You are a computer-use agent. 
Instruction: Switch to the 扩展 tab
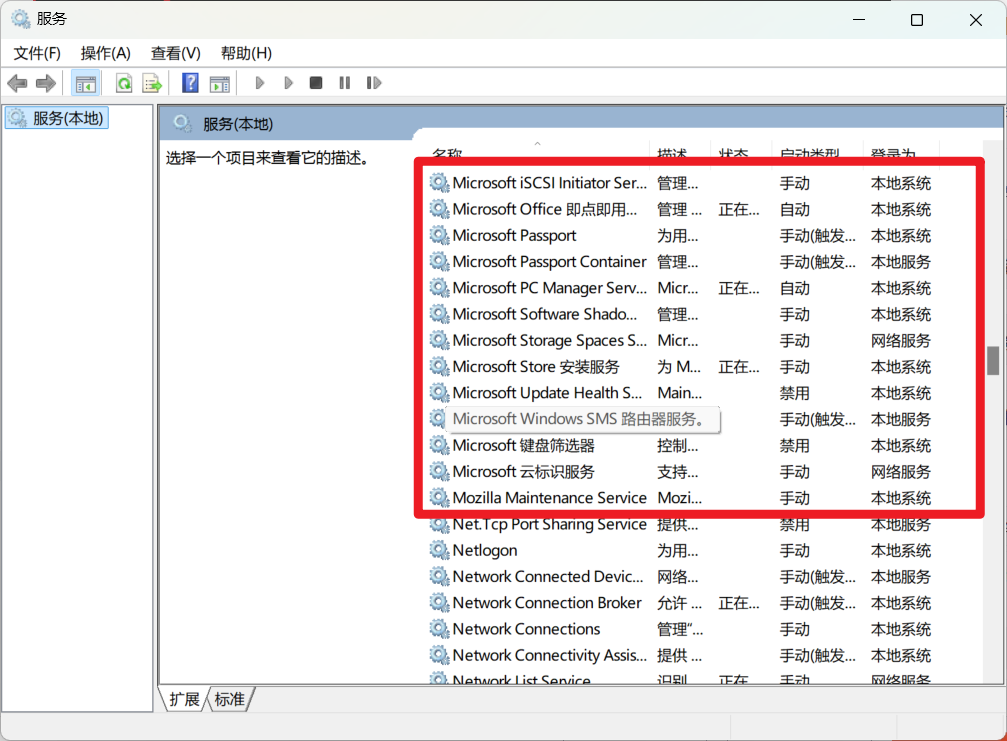[184, 699]
